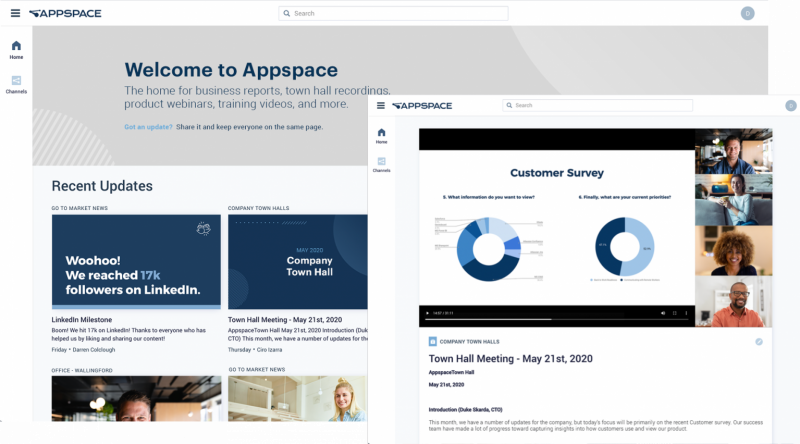Play the Town Hall video
800x444 pixels.
(x=427, y=313)
